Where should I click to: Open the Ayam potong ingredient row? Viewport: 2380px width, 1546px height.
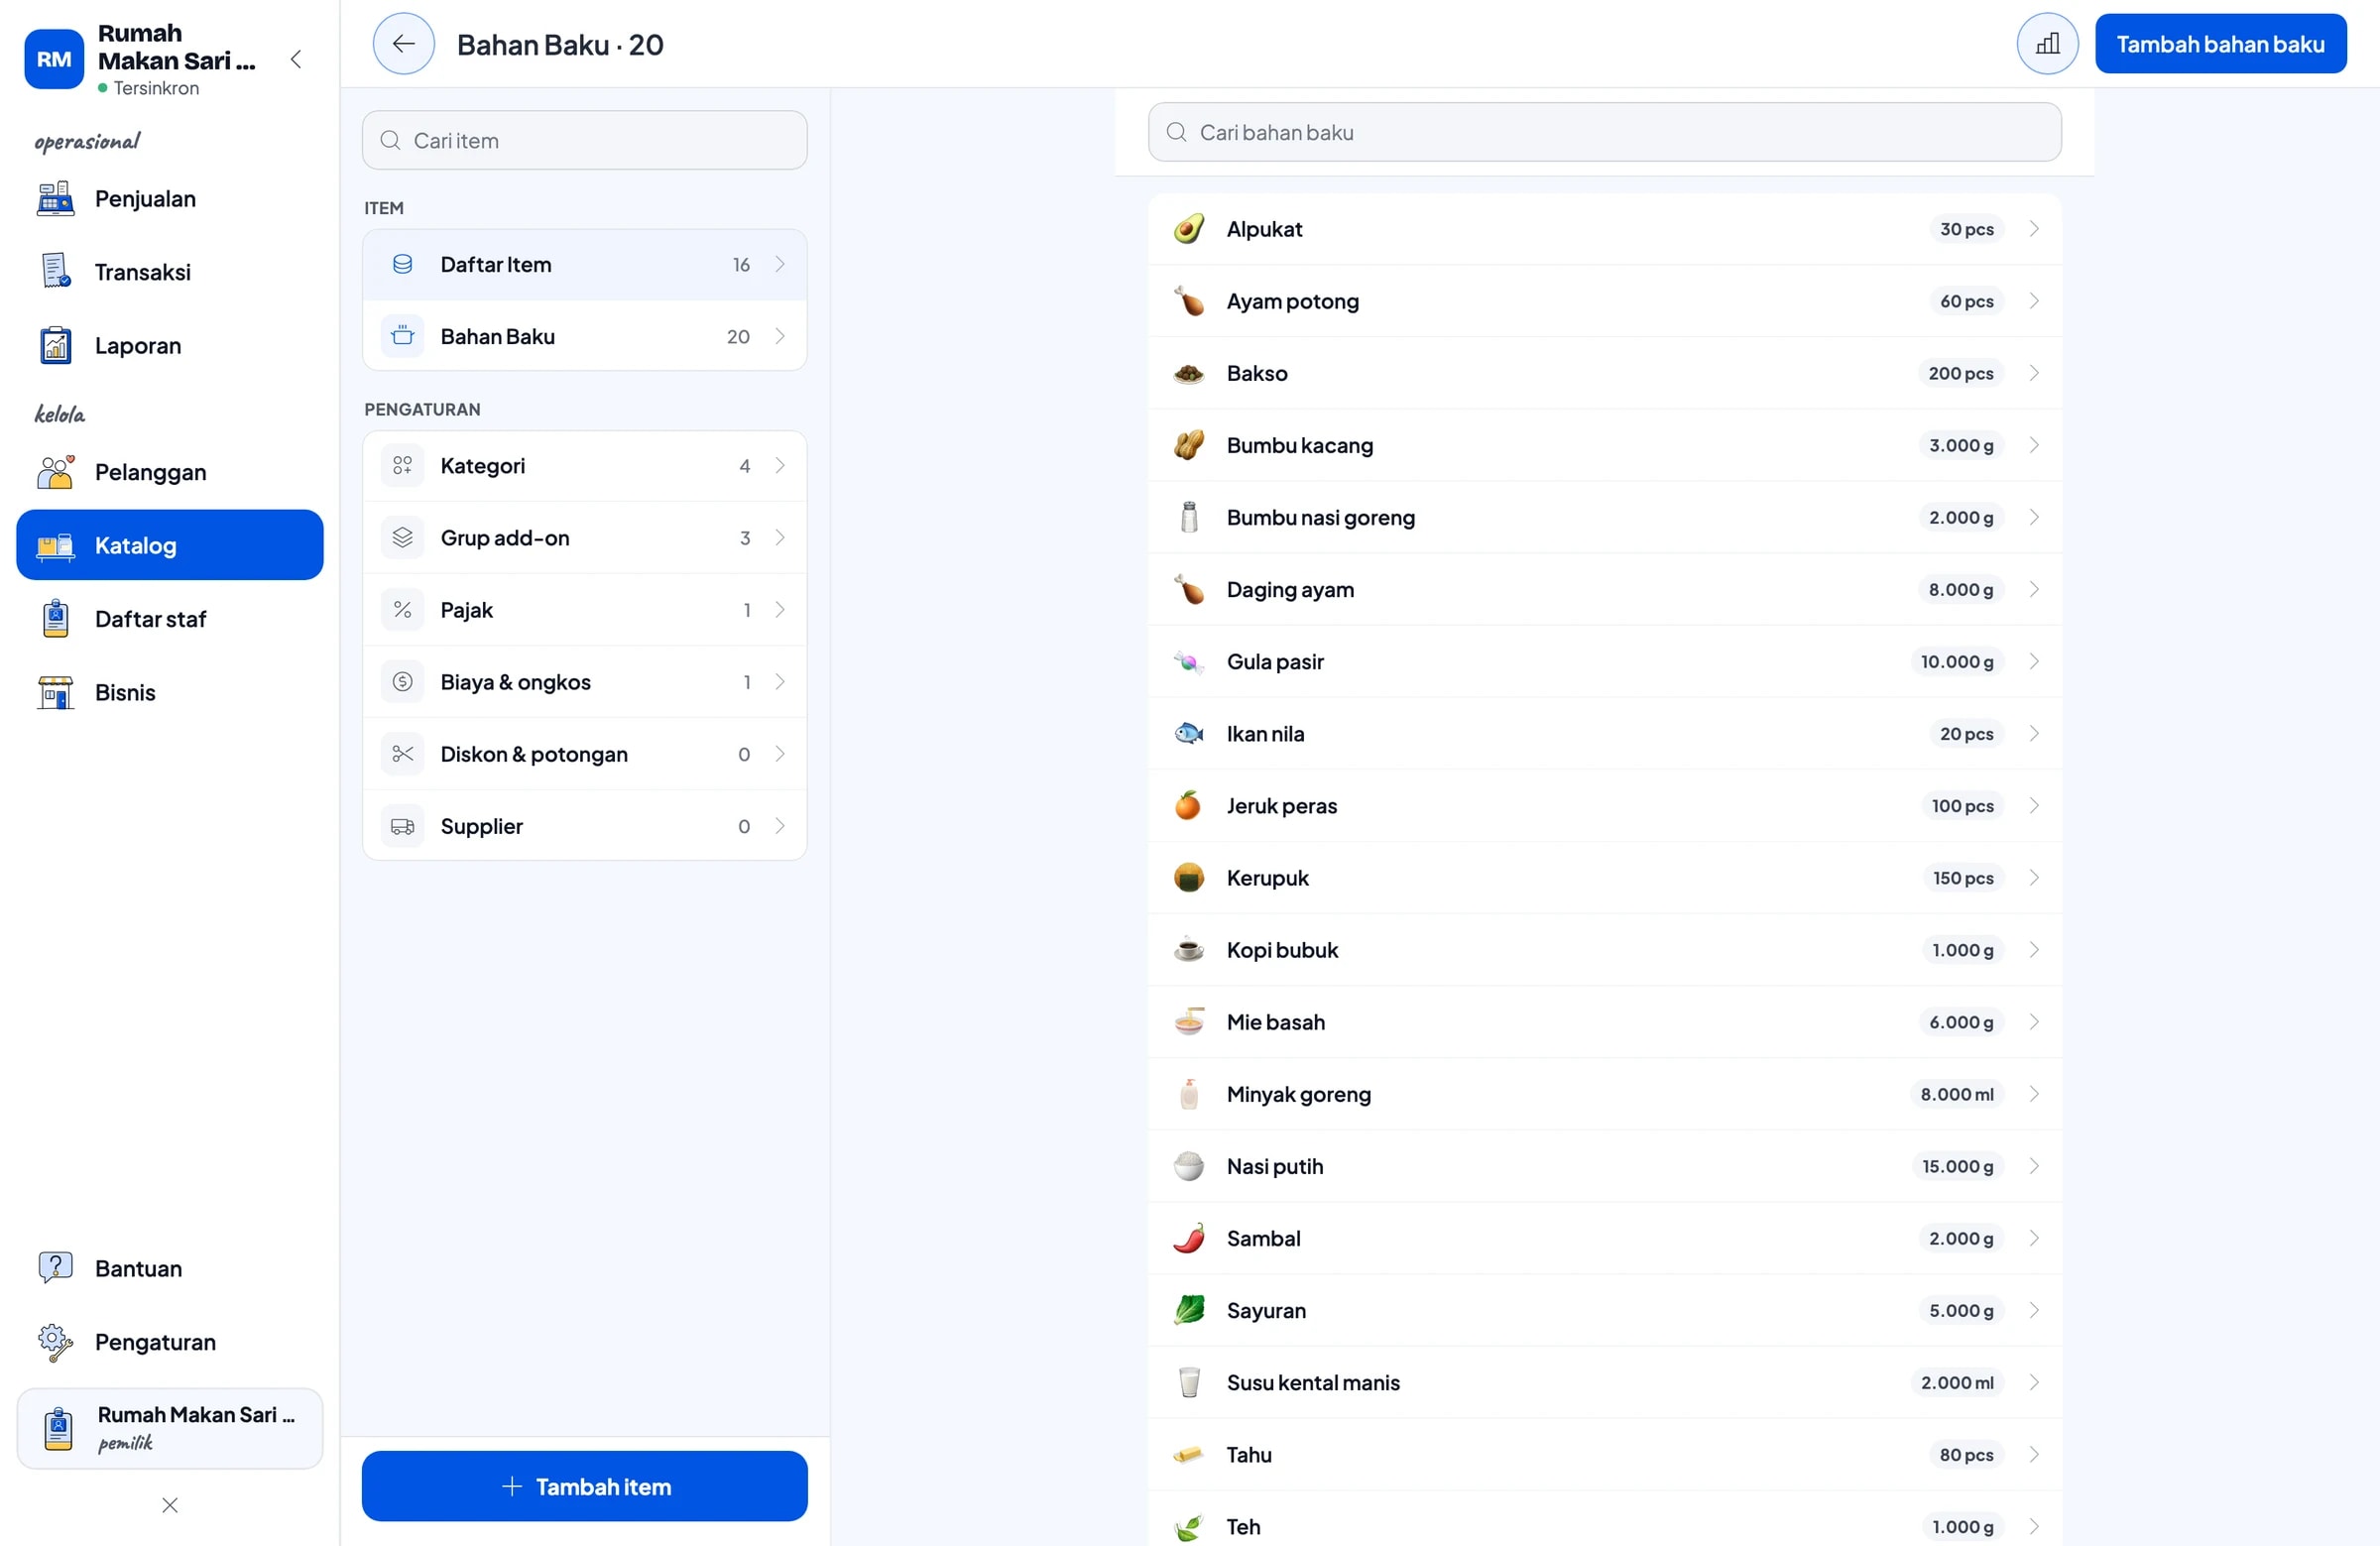[x=1604, y=301]
